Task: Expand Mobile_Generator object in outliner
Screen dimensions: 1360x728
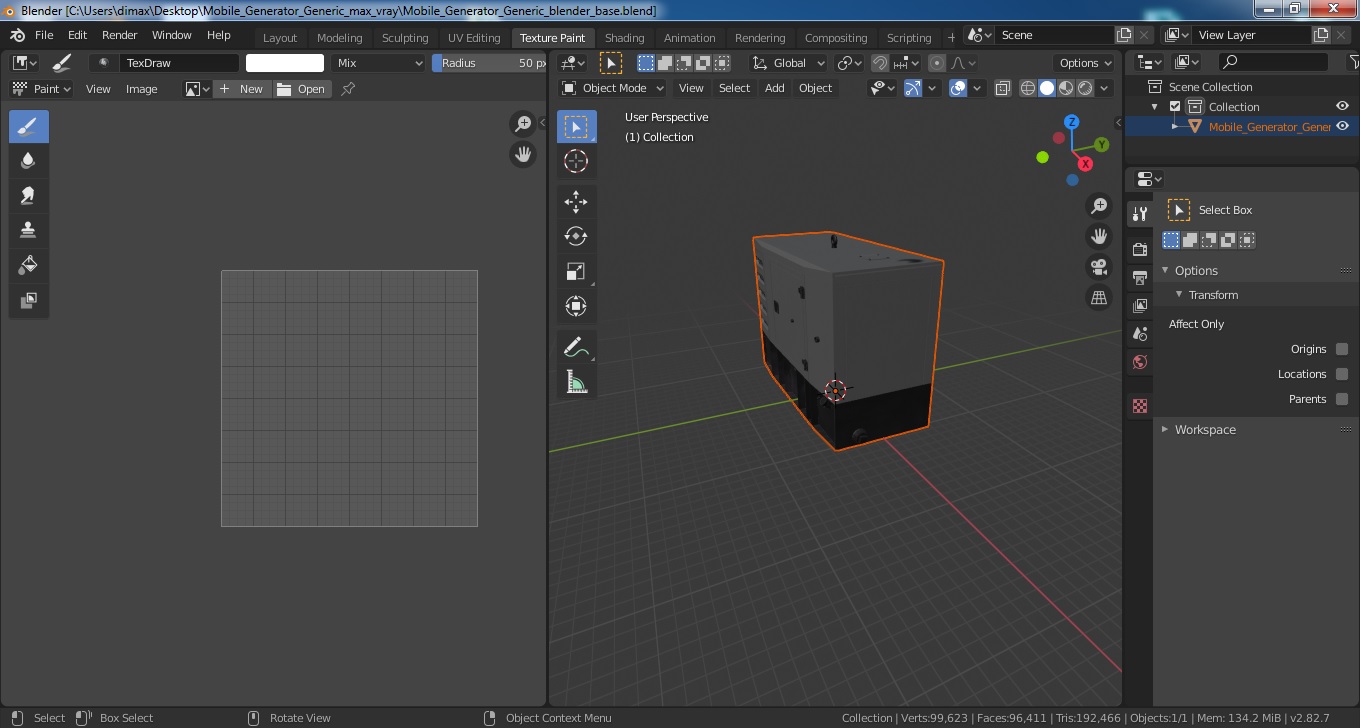Action: pos(1175,127)
